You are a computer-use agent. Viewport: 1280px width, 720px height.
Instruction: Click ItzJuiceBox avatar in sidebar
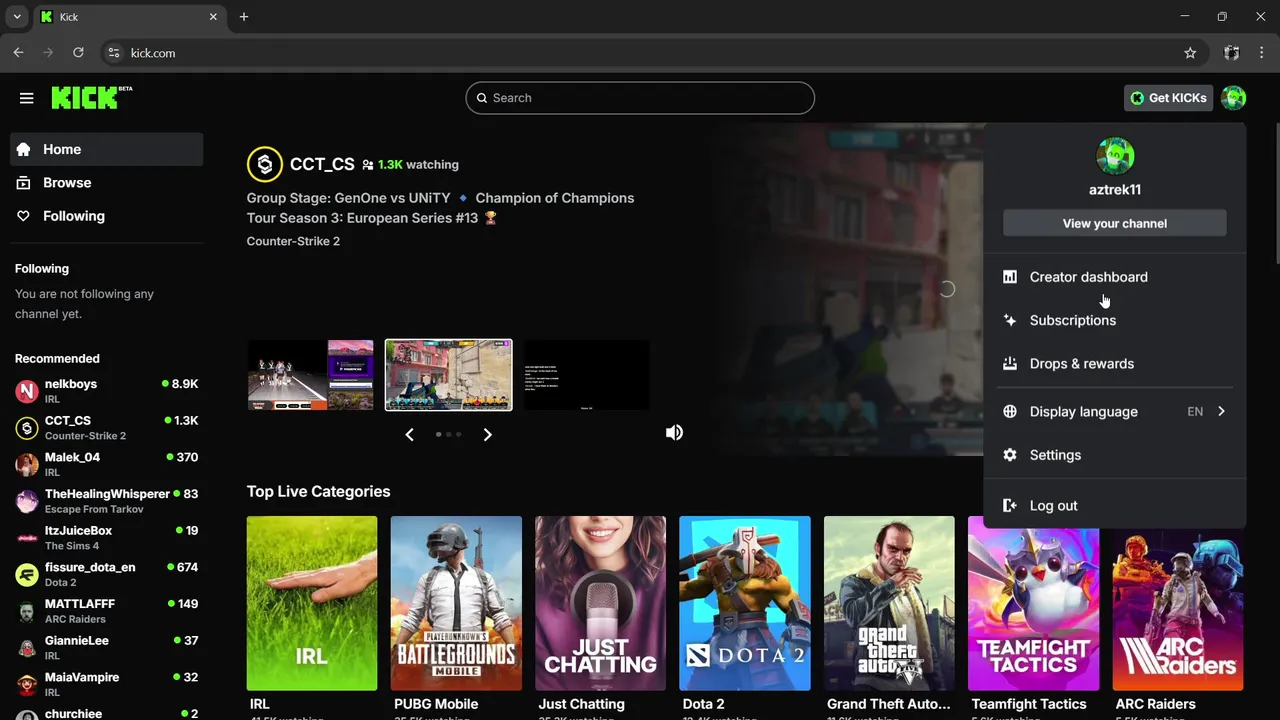[x=27, y=538]
